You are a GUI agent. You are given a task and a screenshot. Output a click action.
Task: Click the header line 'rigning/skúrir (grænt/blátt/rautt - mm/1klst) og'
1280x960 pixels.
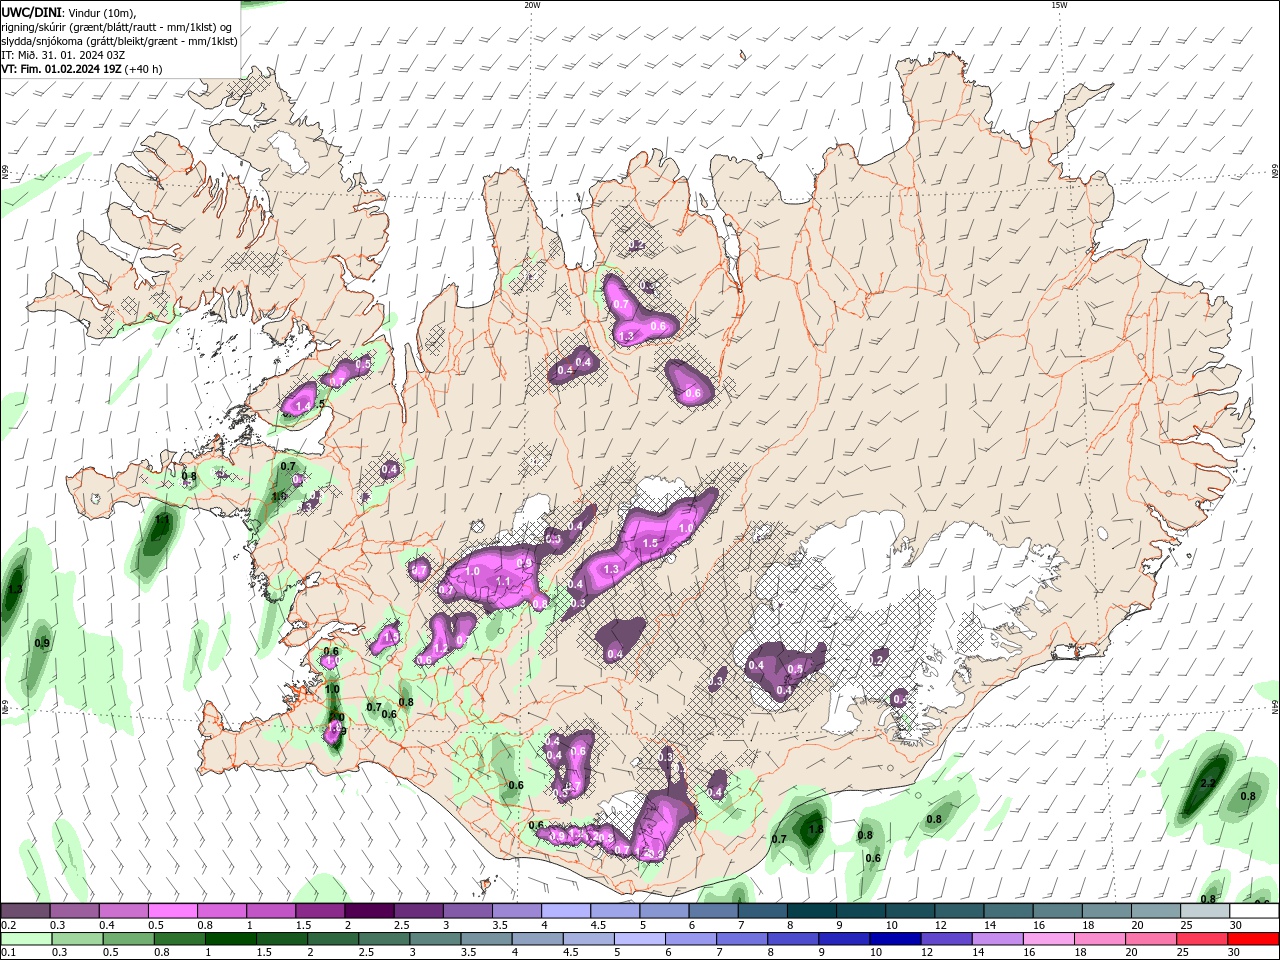[x=118, y=26]
